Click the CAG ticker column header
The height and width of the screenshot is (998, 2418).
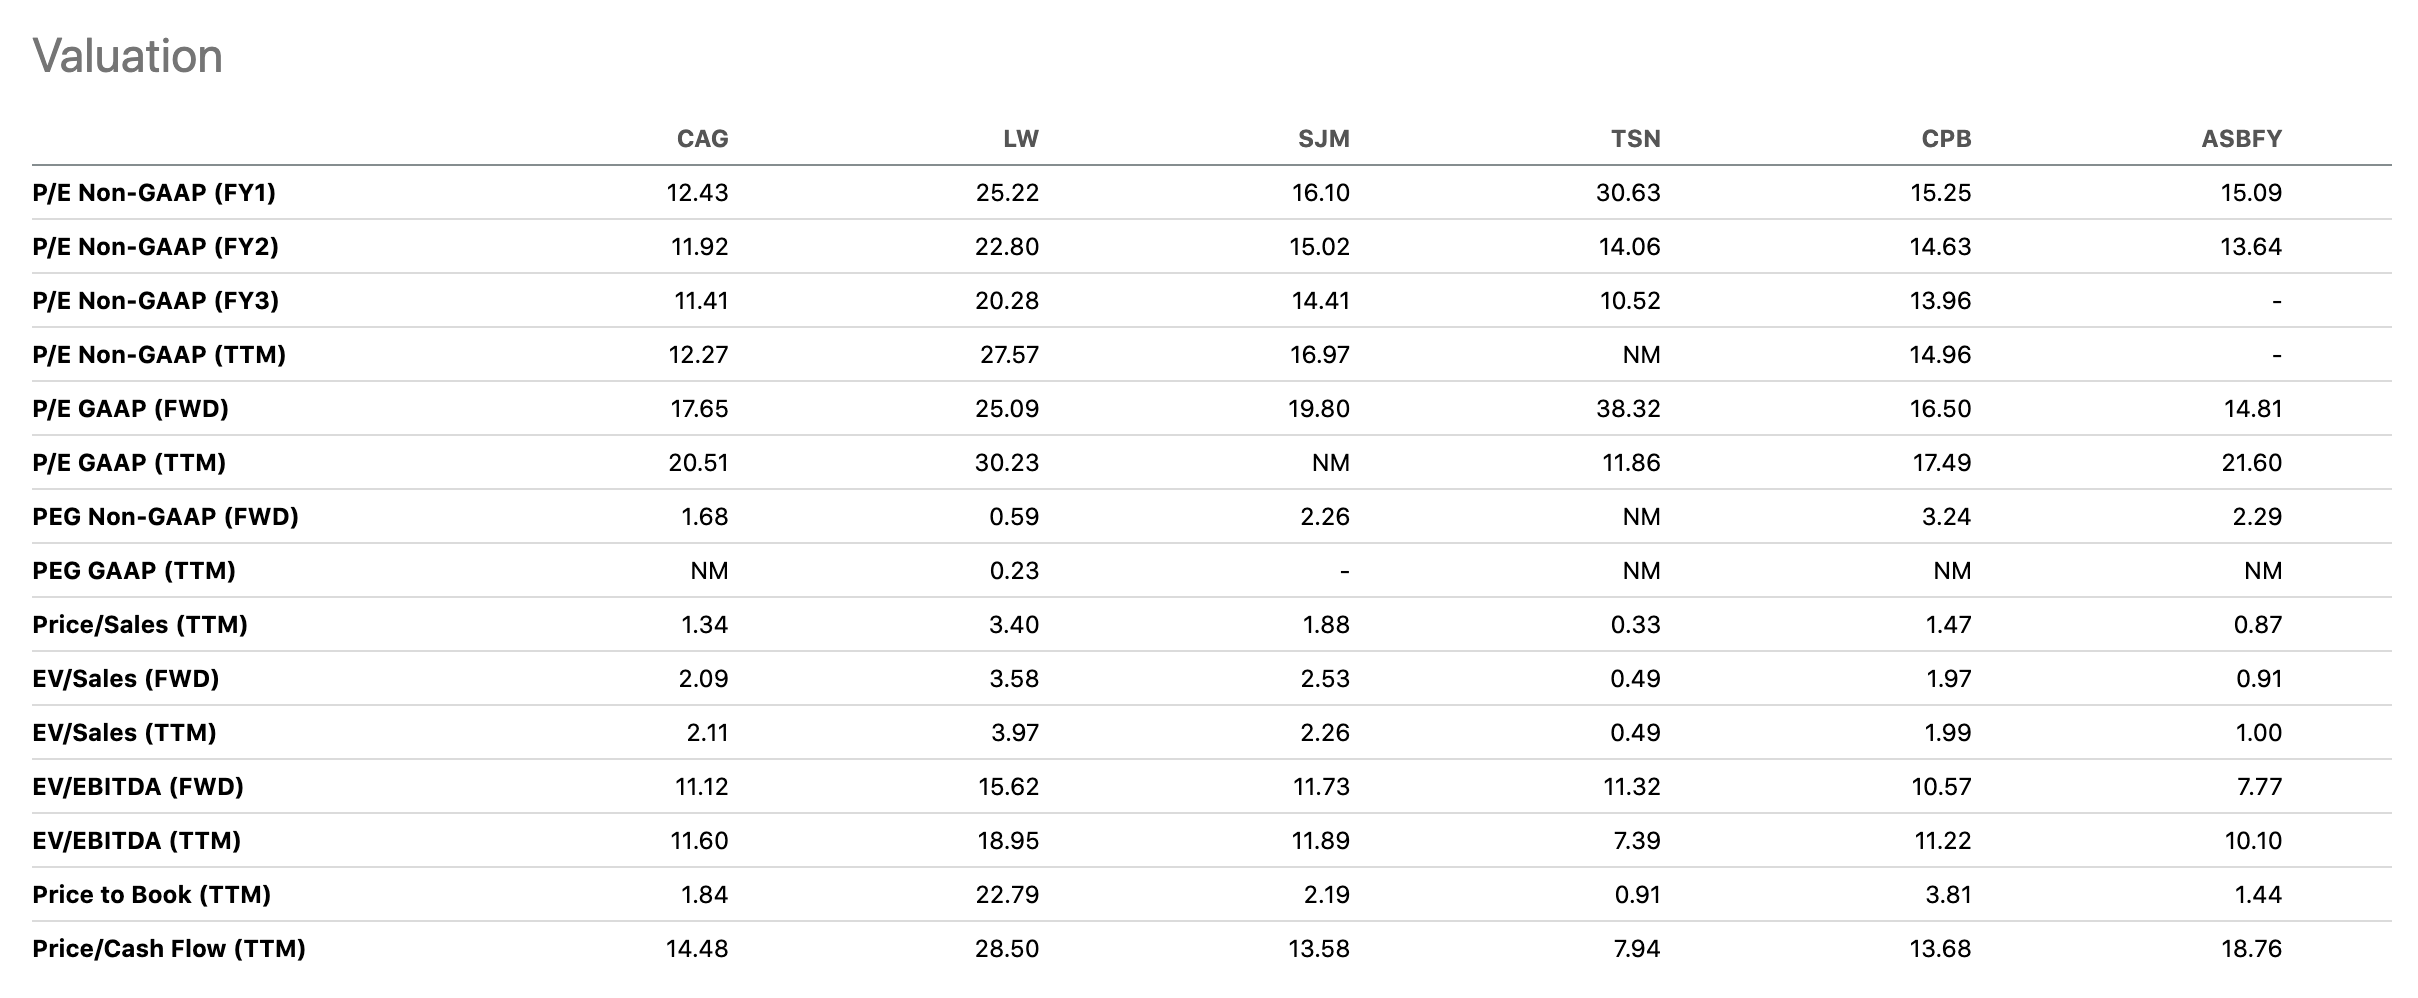click(x=702, y=139)
